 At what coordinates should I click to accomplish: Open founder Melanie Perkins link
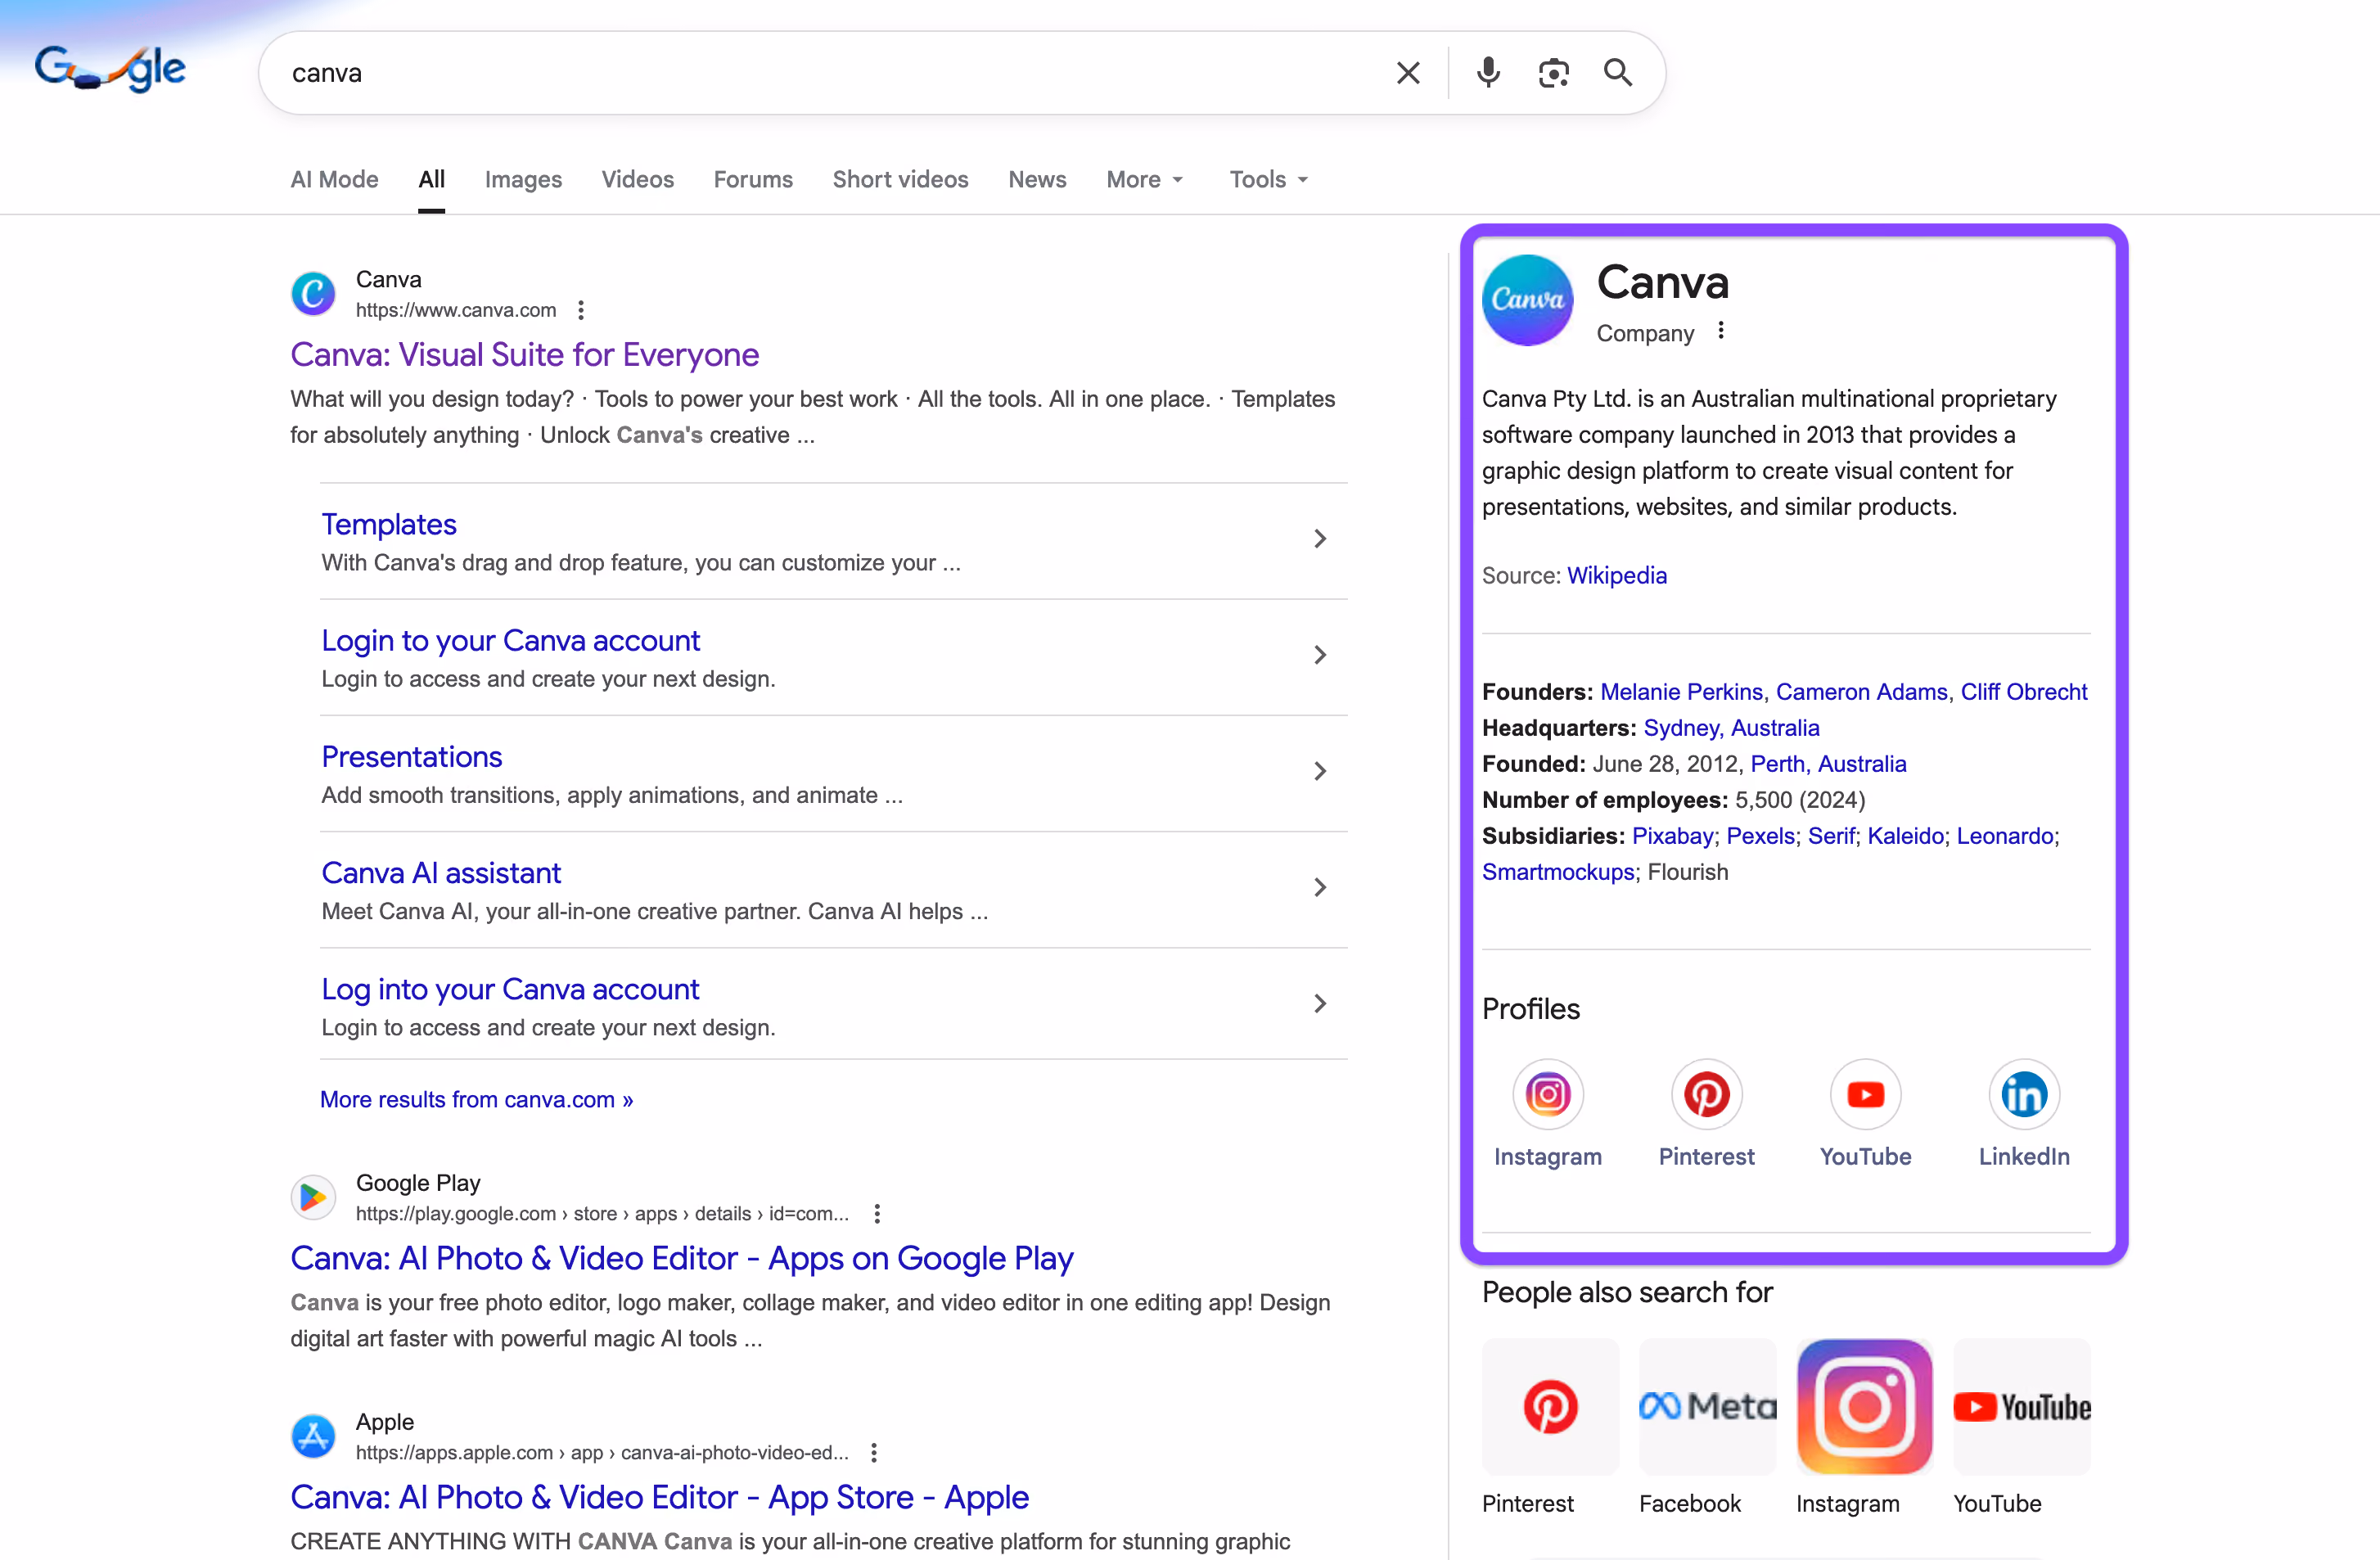[x=1681, y=692]
